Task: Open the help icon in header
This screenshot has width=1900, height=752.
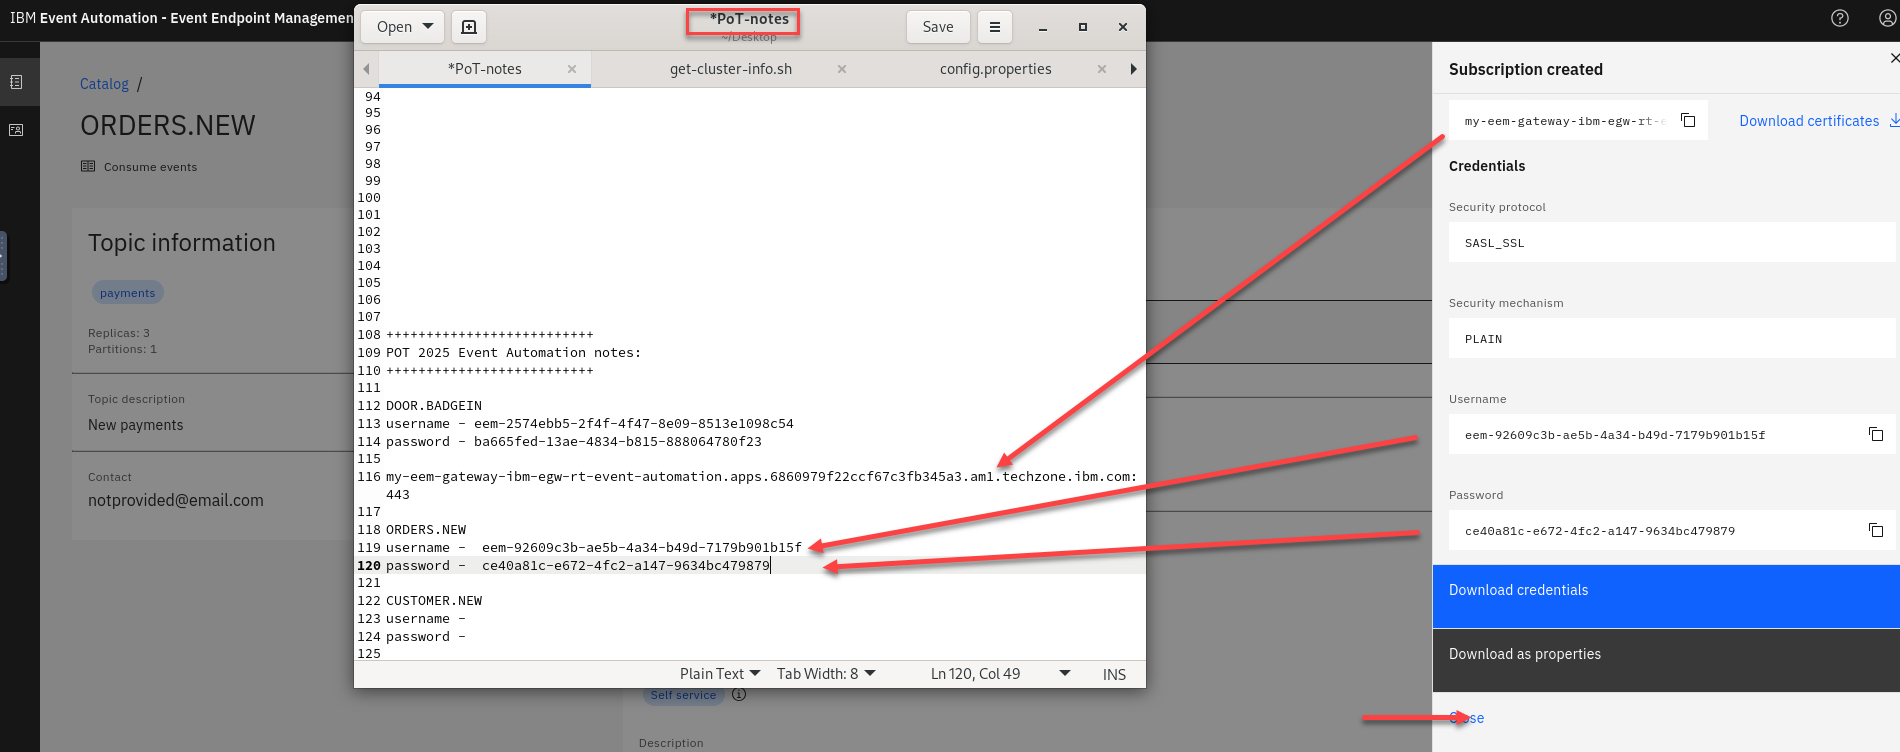Action: (1839, 18)
